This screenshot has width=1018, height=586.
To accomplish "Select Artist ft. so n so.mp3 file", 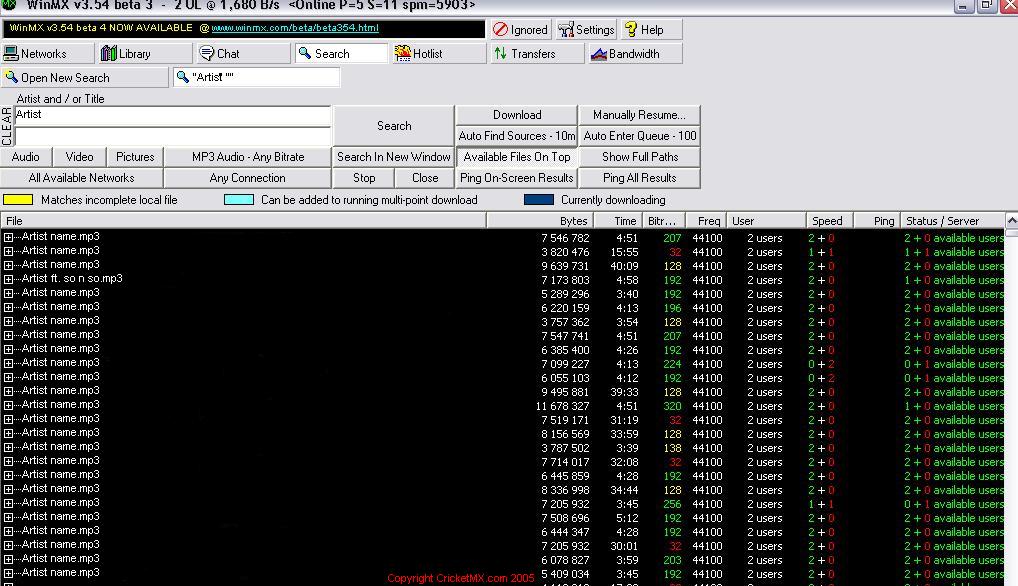I will point(72,278).
